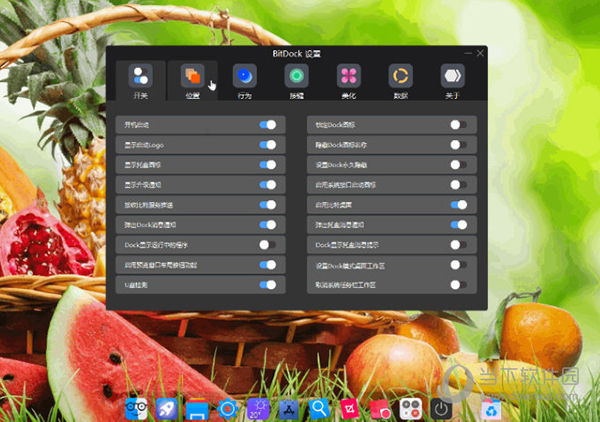Turn off the 显示启动Logo switch

pyautogui.click(x=268, y=145)
